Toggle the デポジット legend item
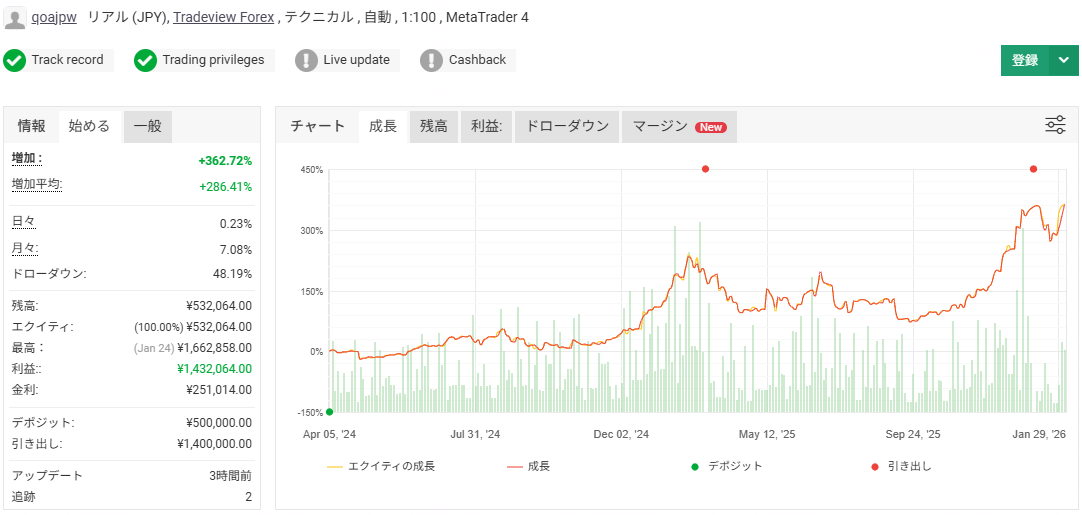 (726, 466)
